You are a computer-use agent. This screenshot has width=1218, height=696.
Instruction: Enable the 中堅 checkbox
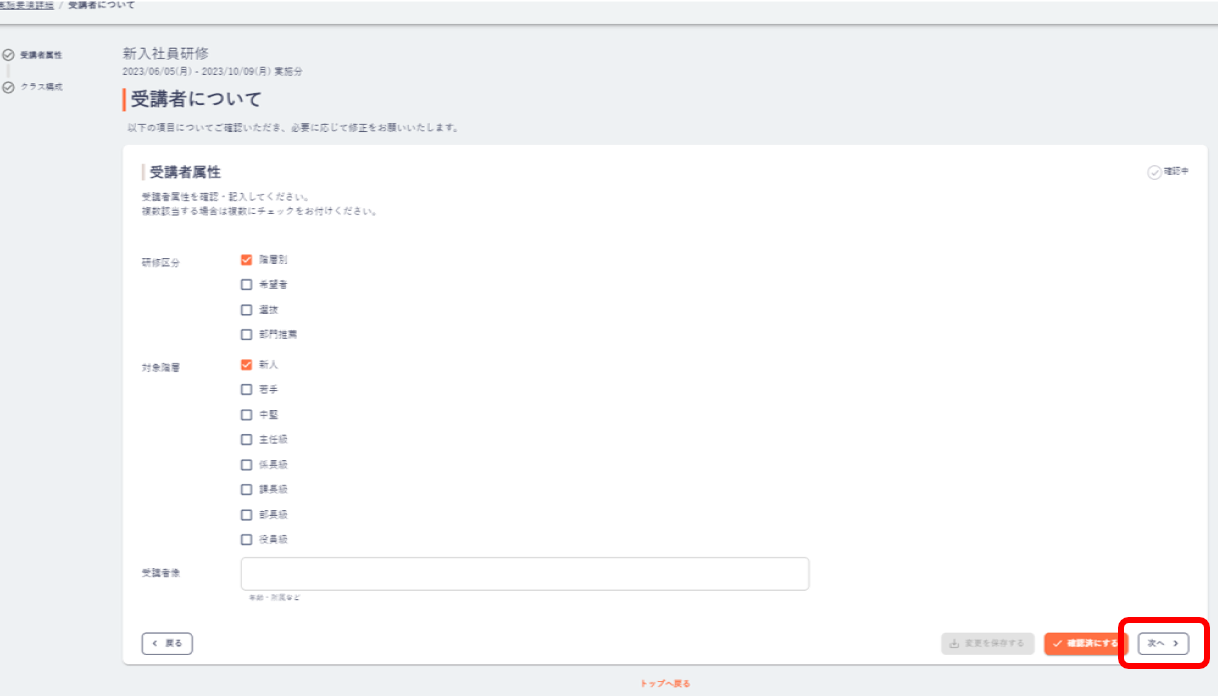(246, 415)
